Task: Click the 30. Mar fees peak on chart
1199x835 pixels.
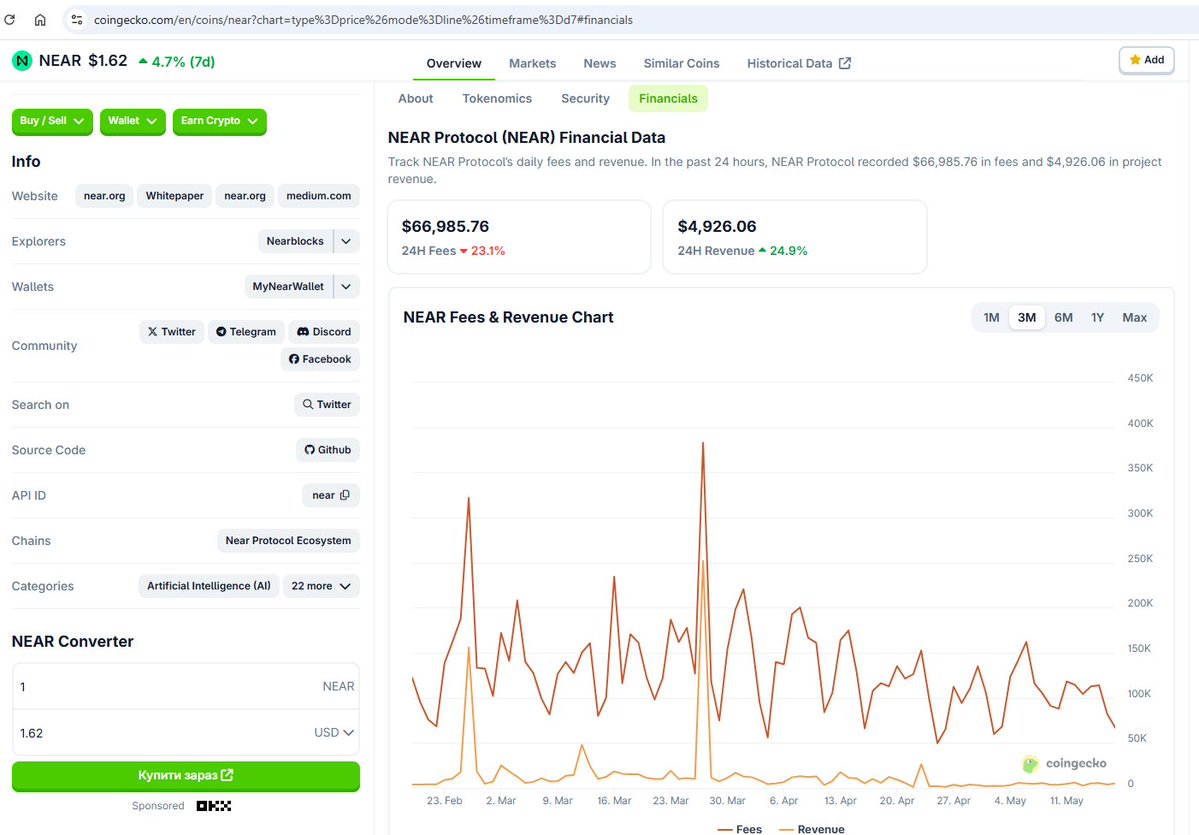Action: coord(703,443)
